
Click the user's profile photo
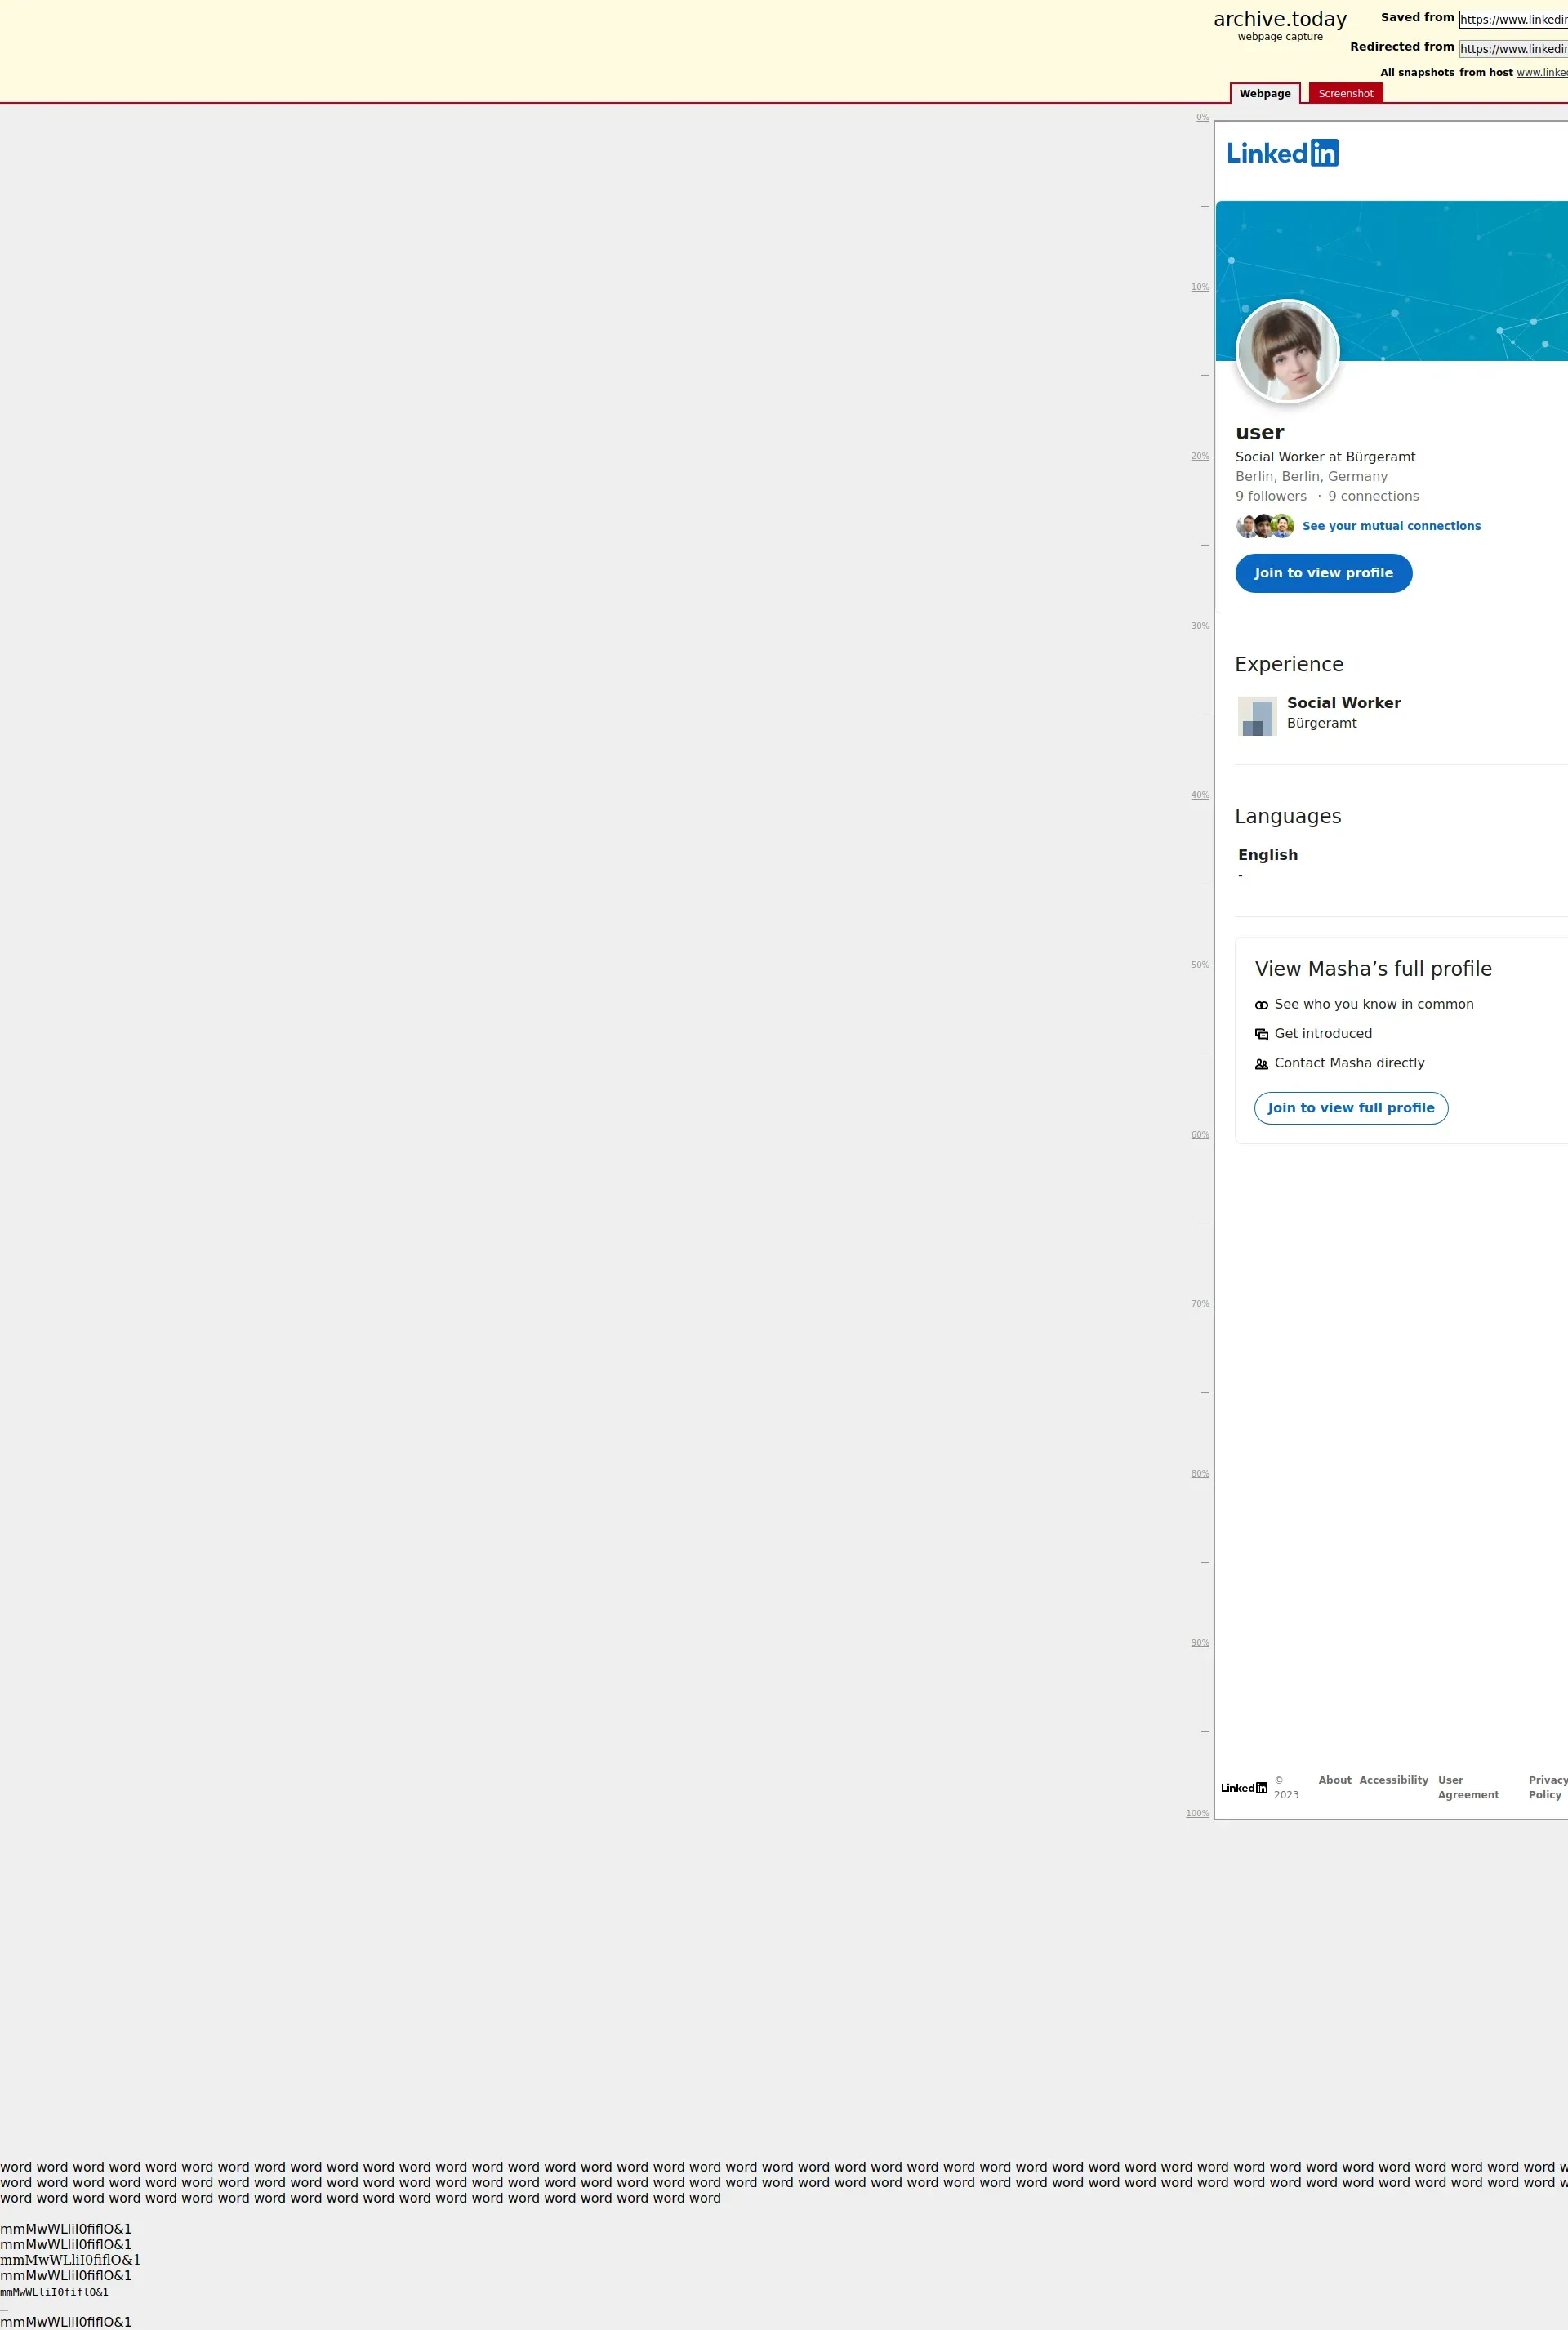tap(1287, 351)
